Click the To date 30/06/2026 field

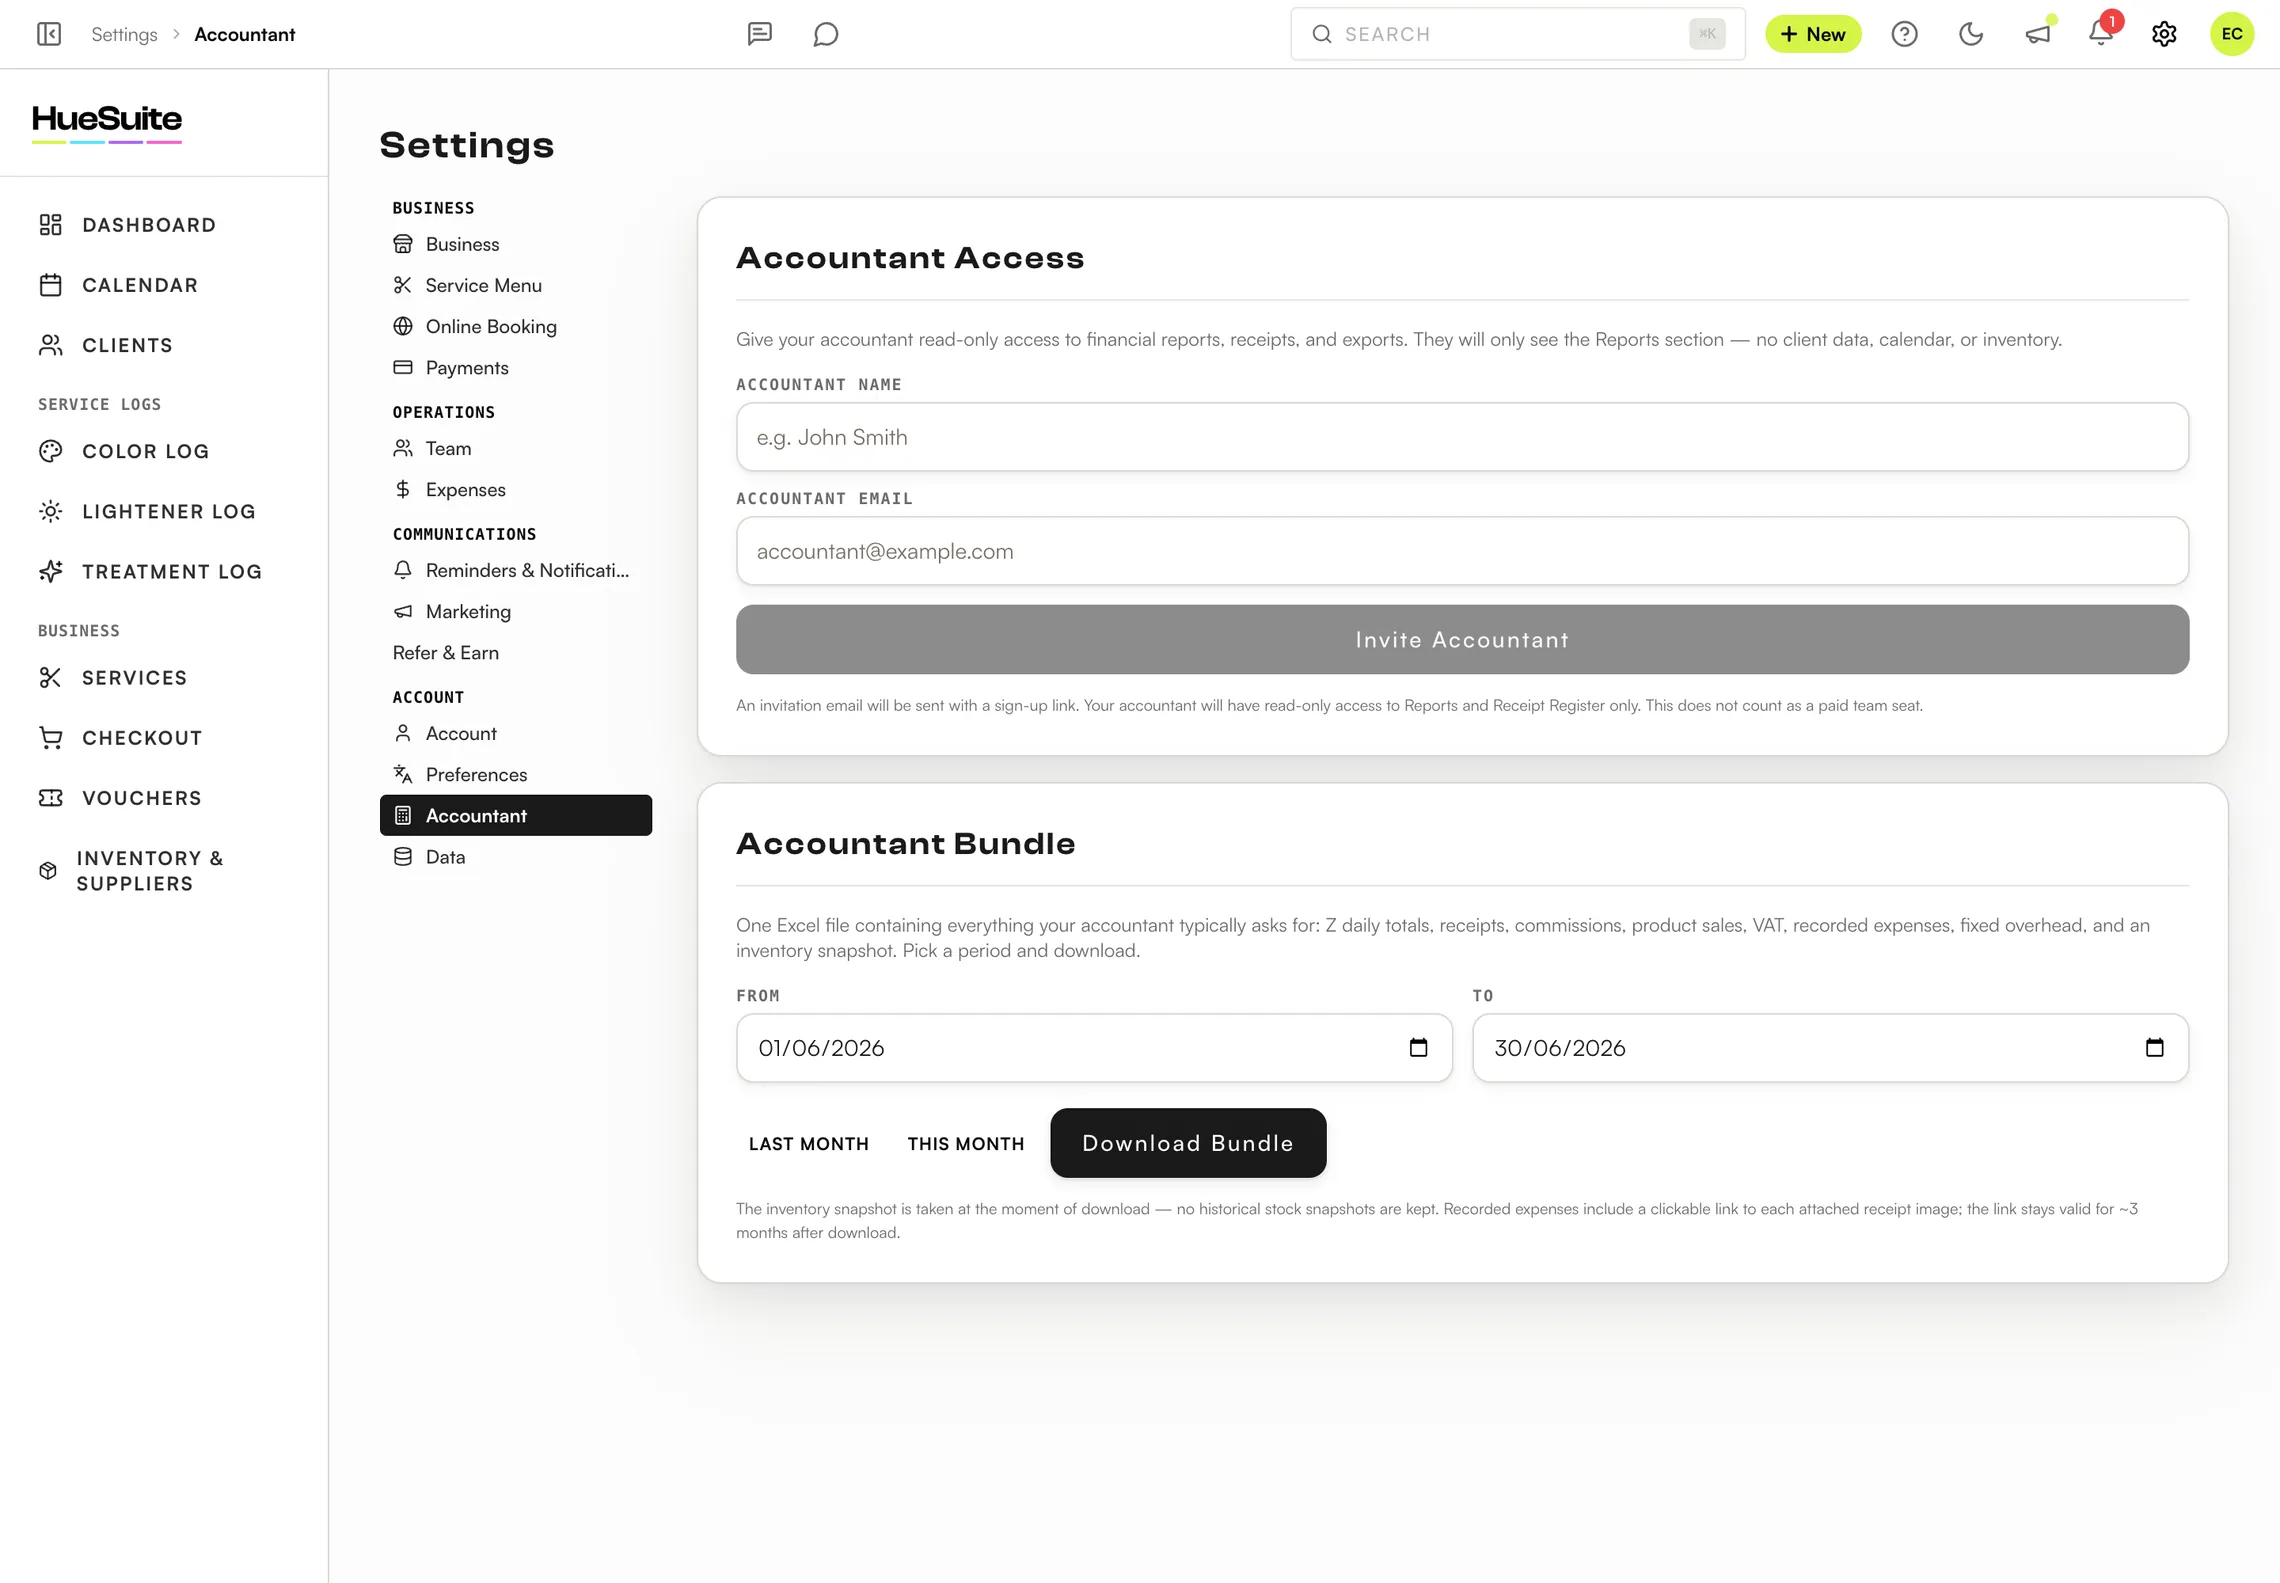(1830, 1048)
